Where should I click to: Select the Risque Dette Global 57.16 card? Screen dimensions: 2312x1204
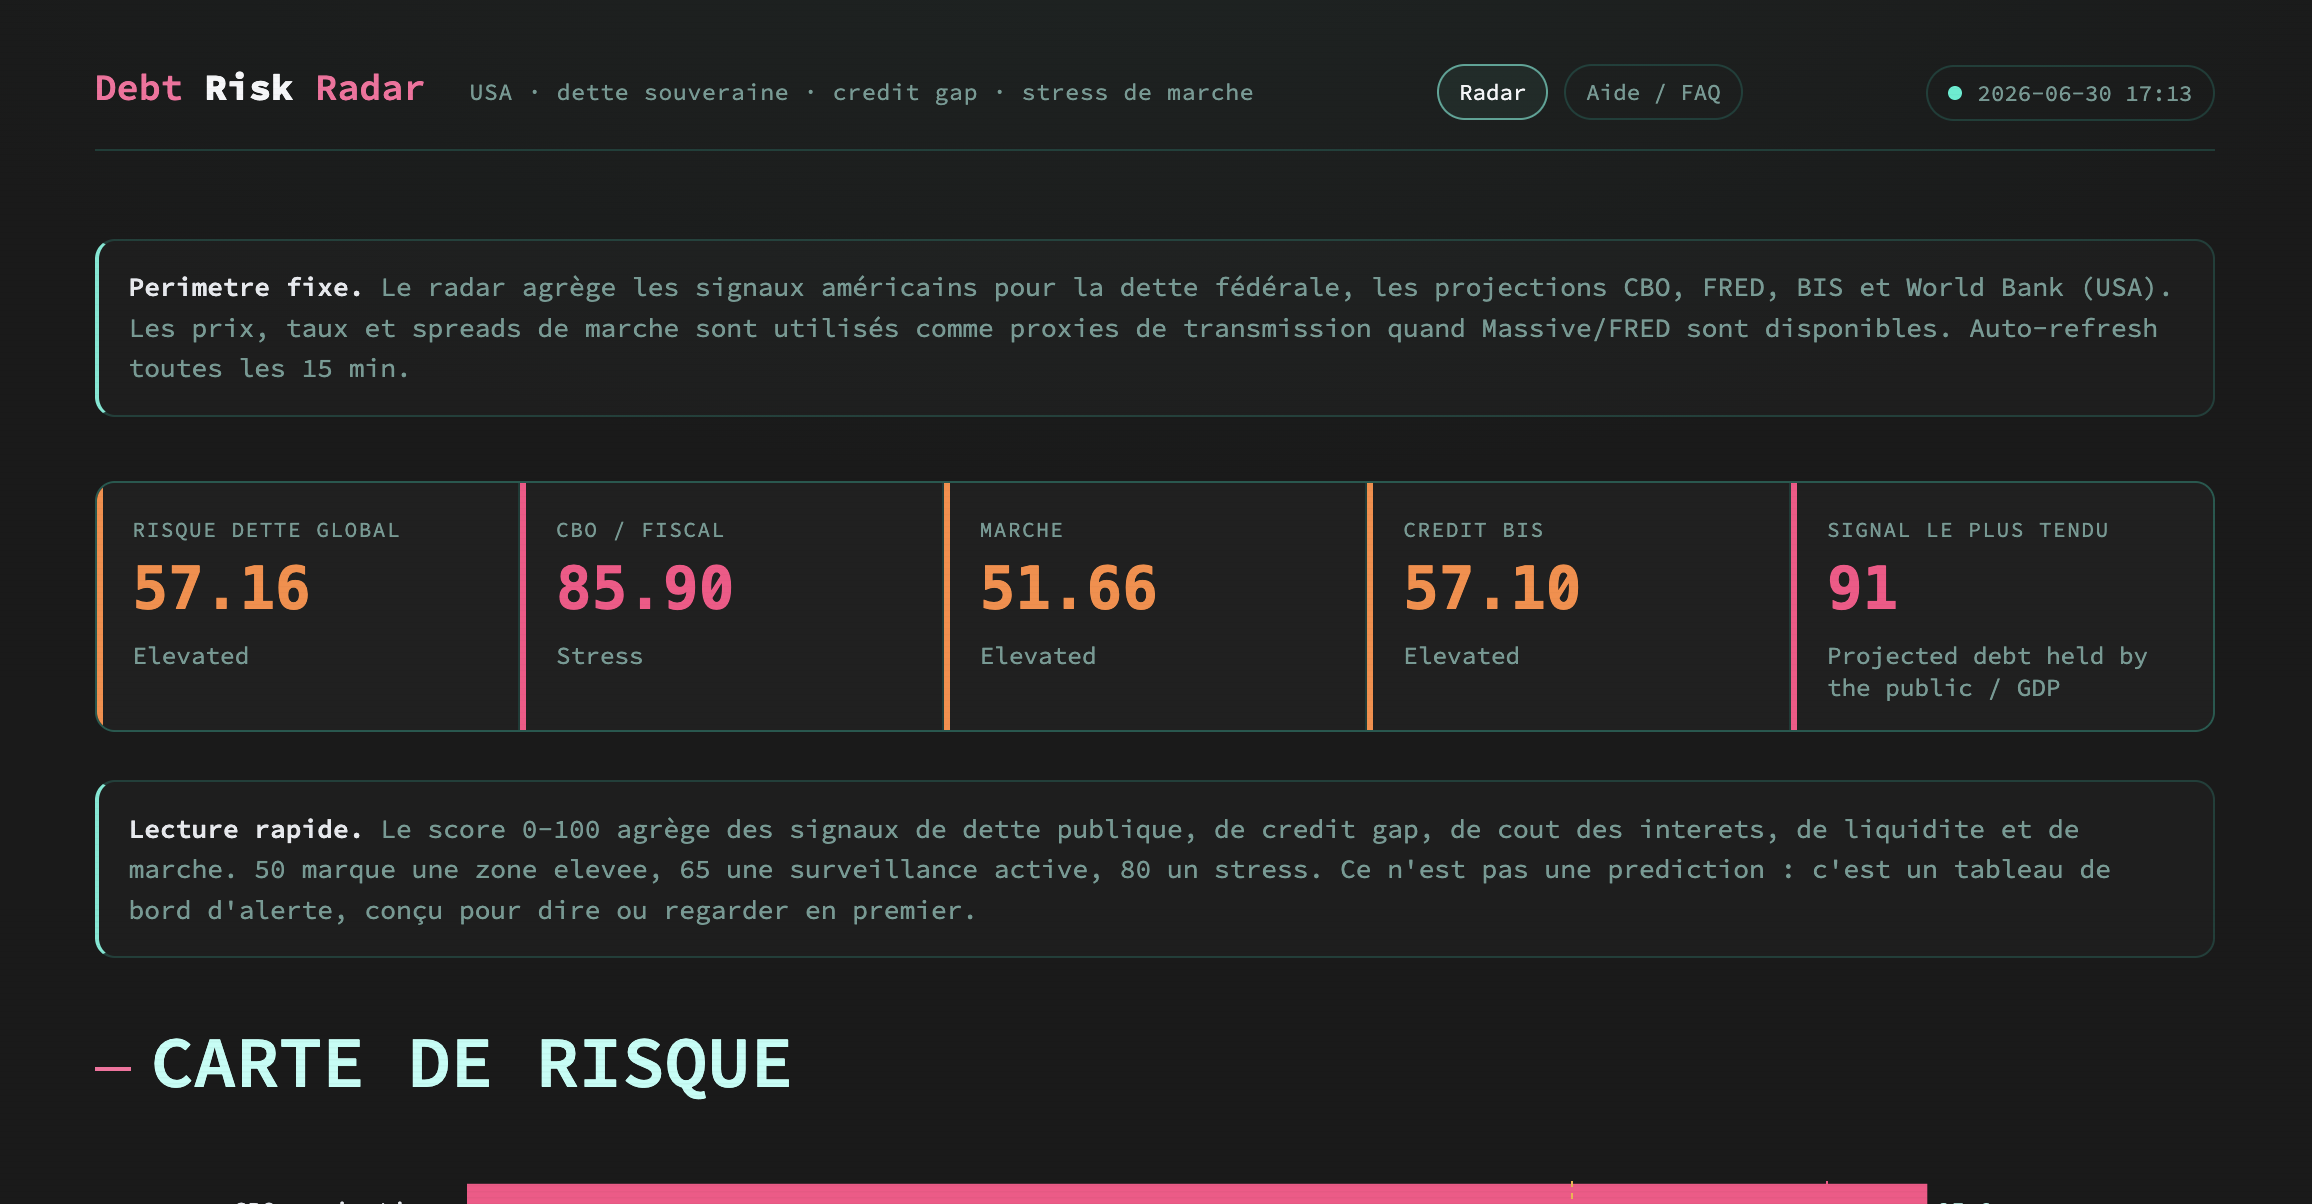(309, 606)
